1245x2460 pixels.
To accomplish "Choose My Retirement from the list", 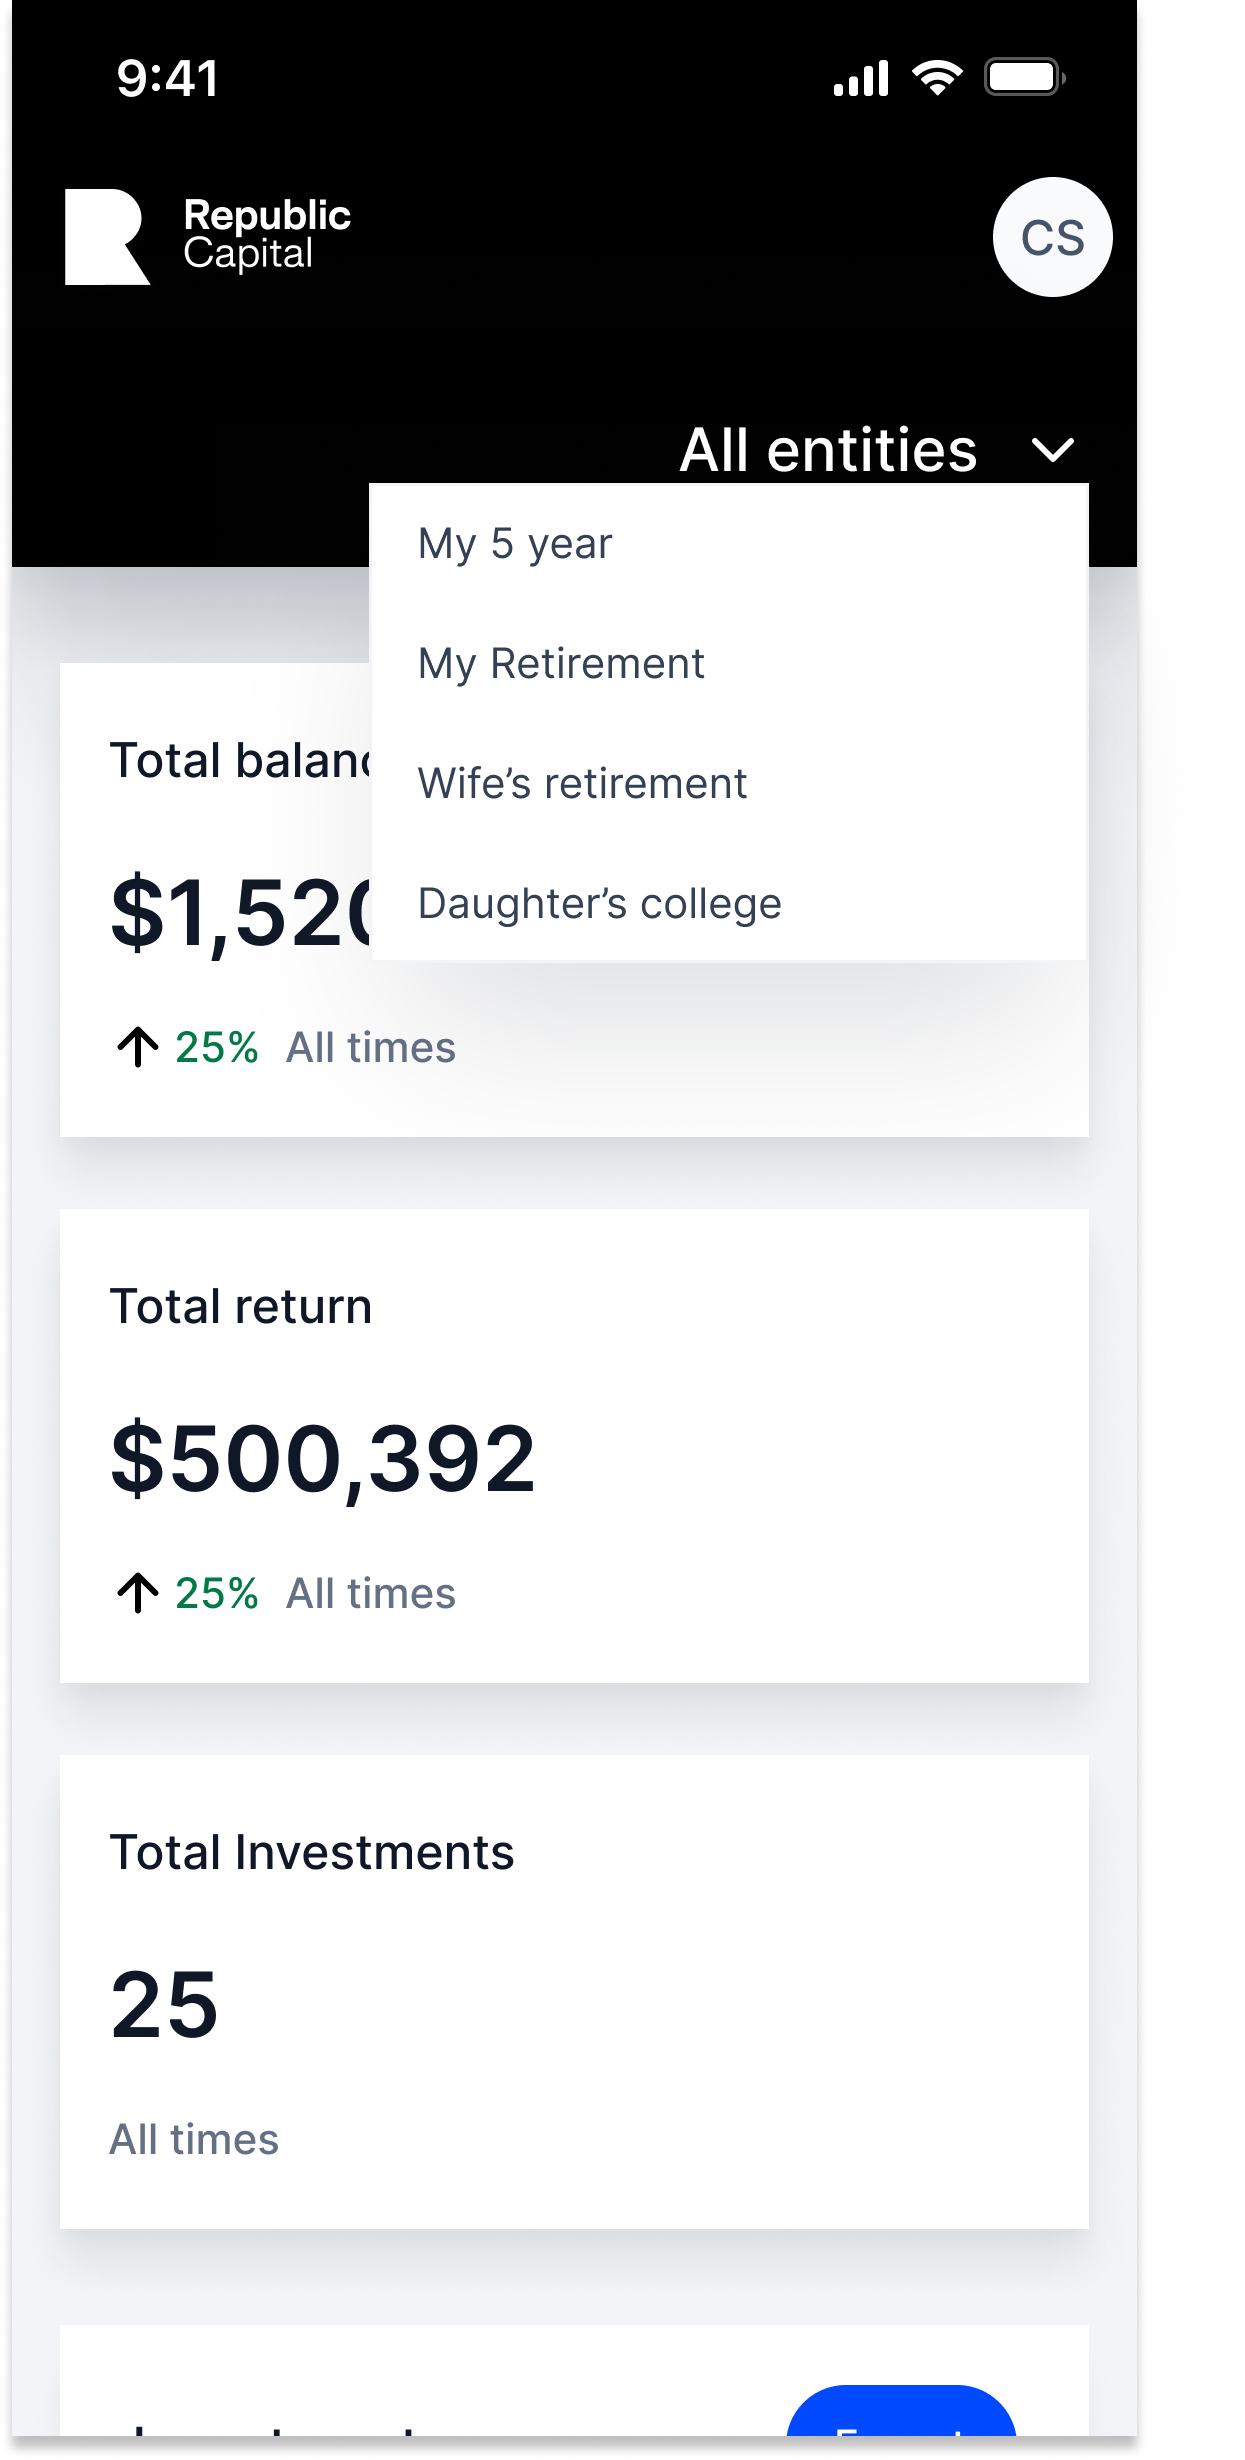I will click(x=561, y=664).
